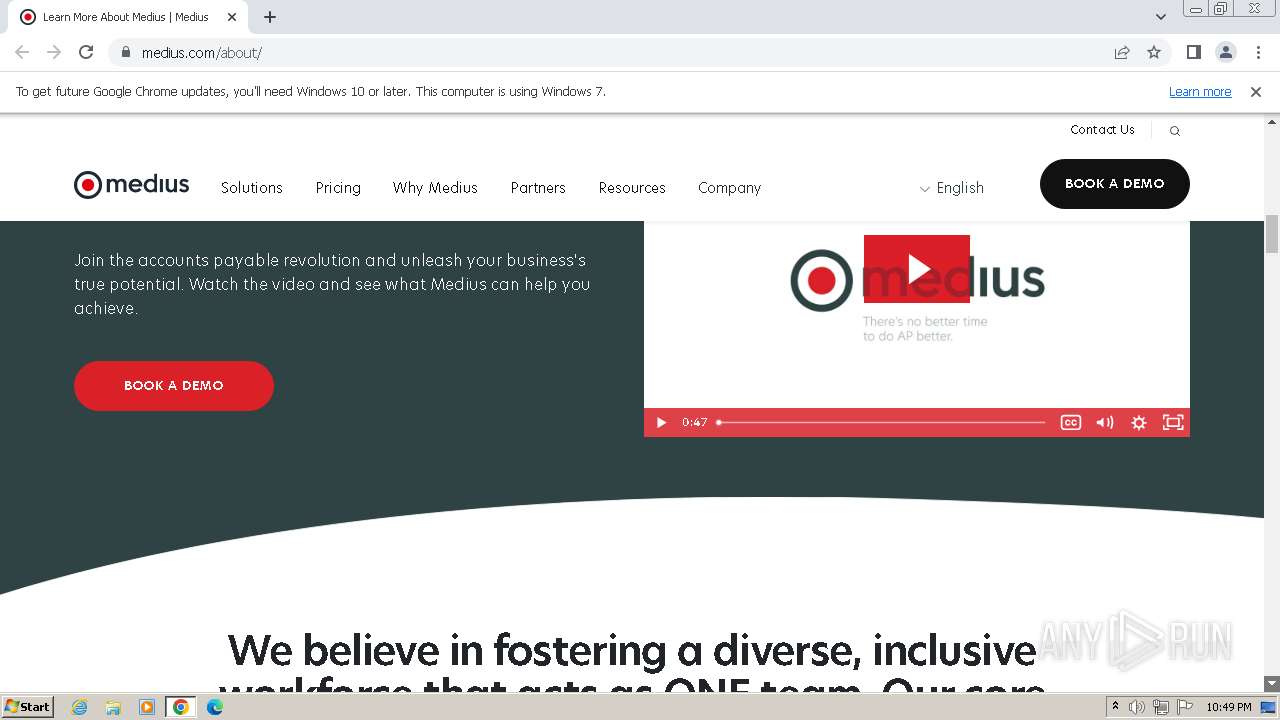Click the Contact Us link

click(1102, 130)
